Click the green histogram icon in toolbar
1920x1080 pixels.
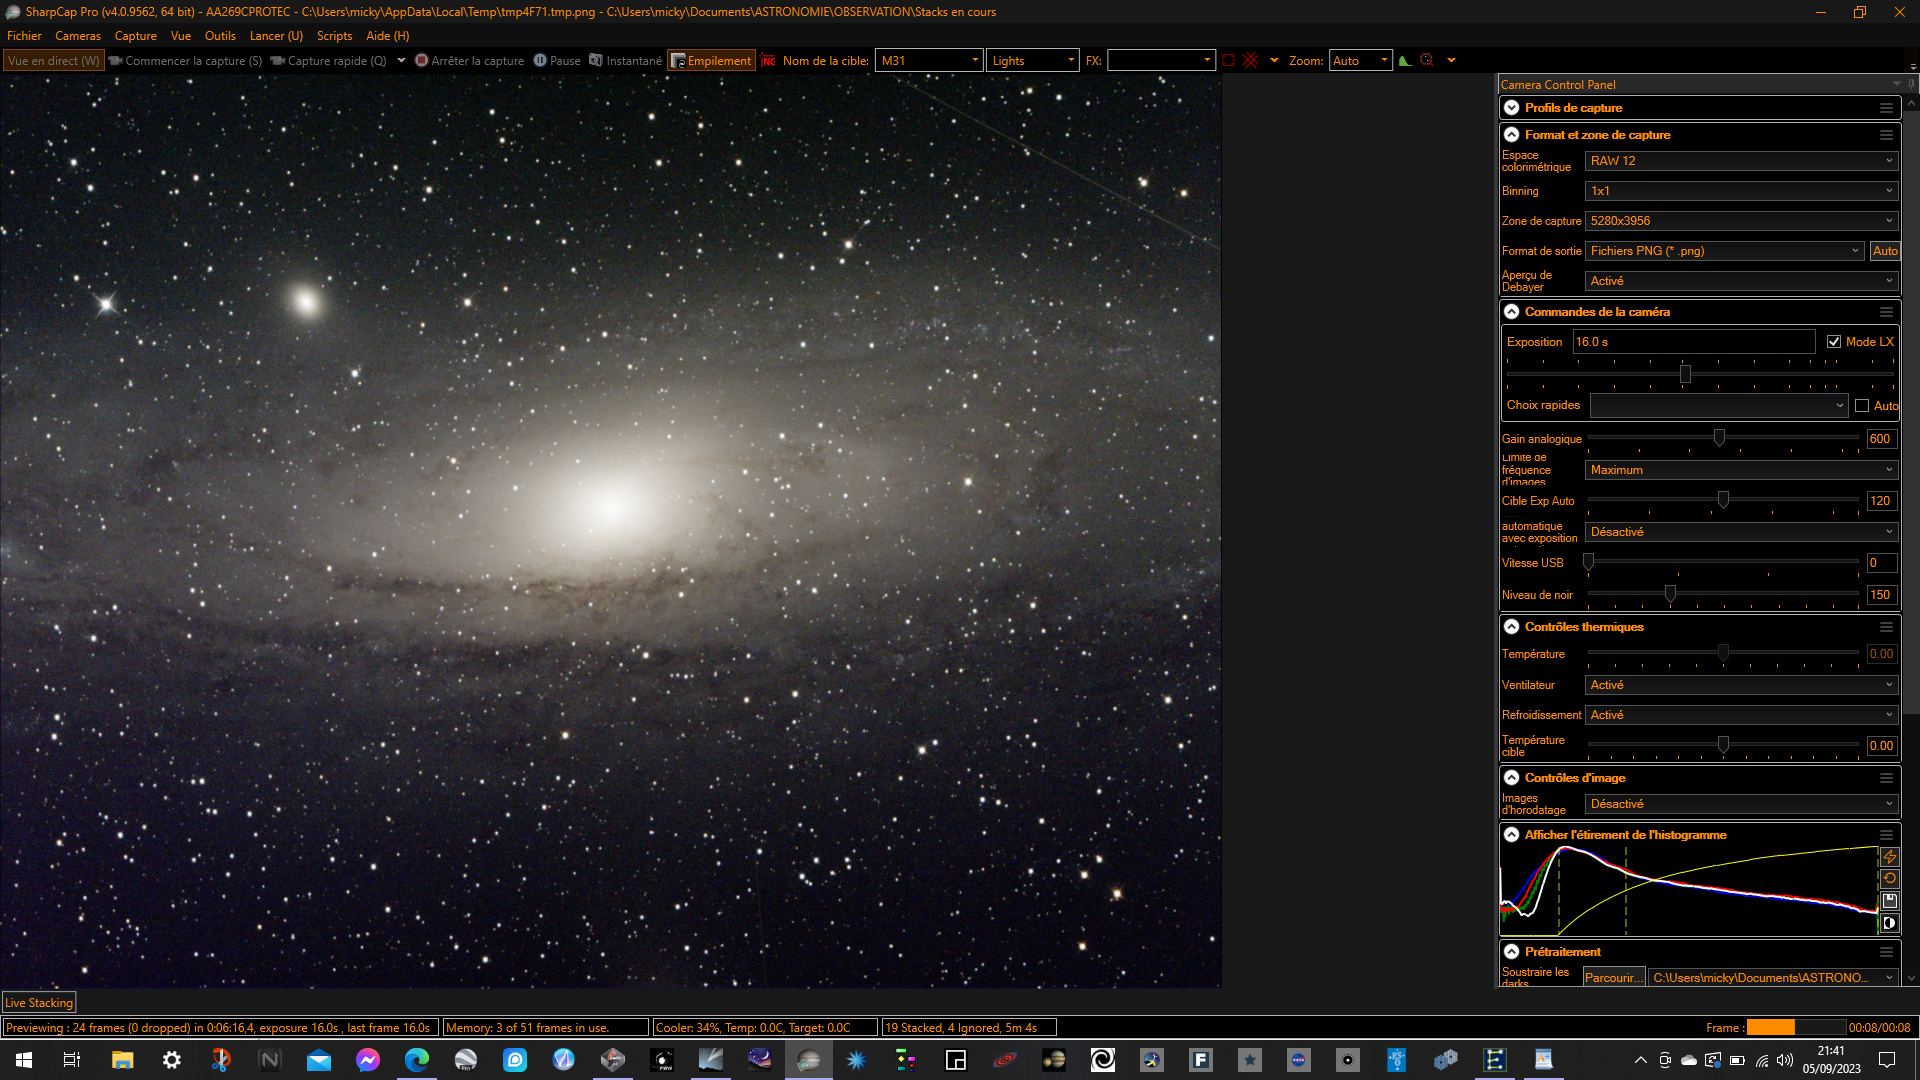1405,61
